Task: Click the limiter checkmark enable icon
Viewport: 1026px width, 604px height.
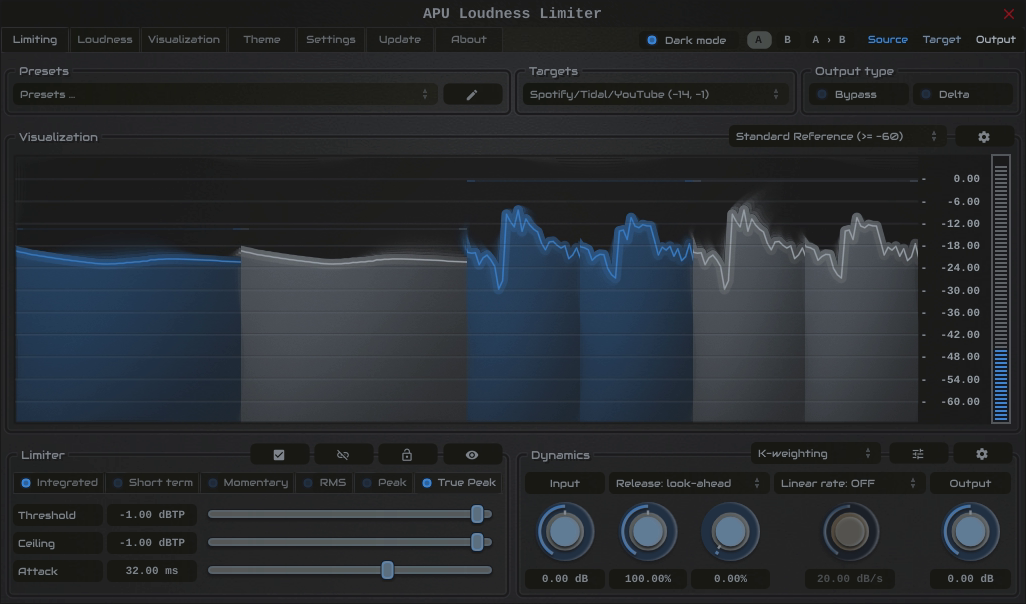Action: click(x=279, y=455)
